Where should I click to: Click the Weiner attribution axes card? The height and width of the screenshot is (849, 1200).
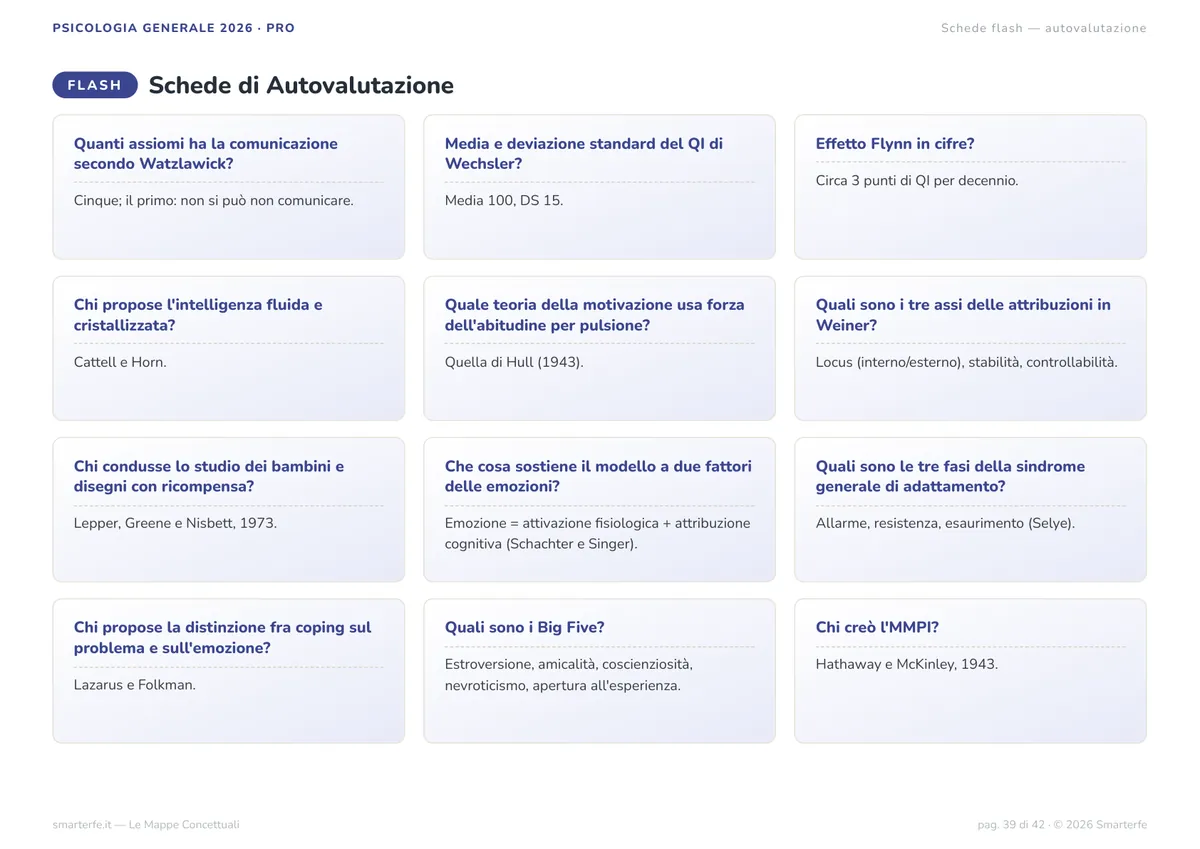pos(971,349)
